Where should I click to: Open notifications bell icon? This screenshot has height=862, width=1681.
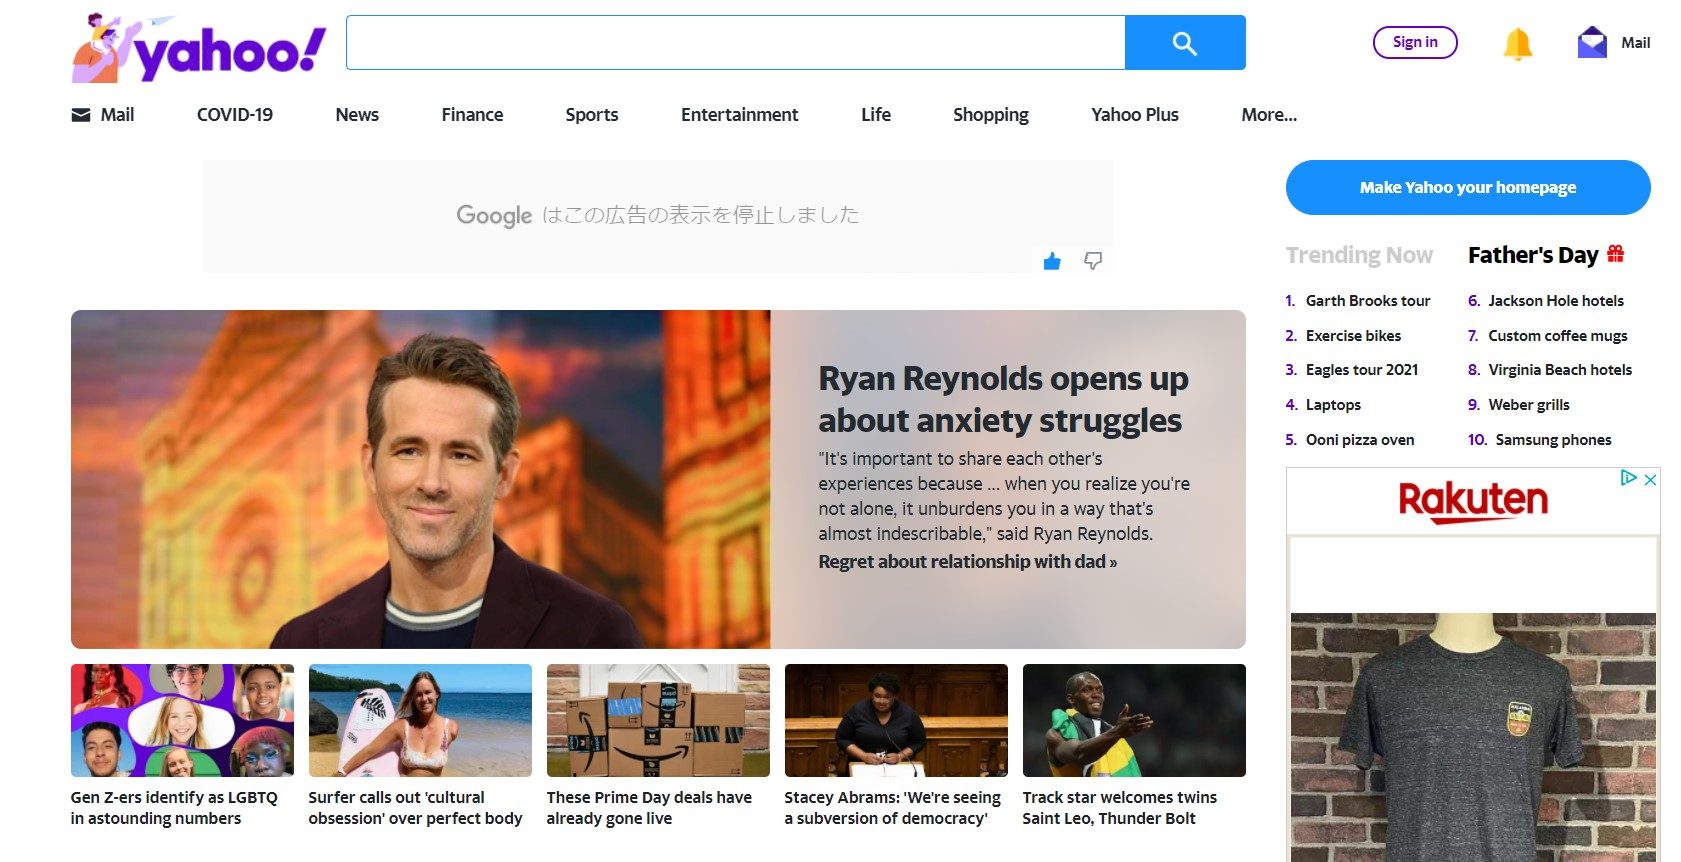pos(1517,43)
